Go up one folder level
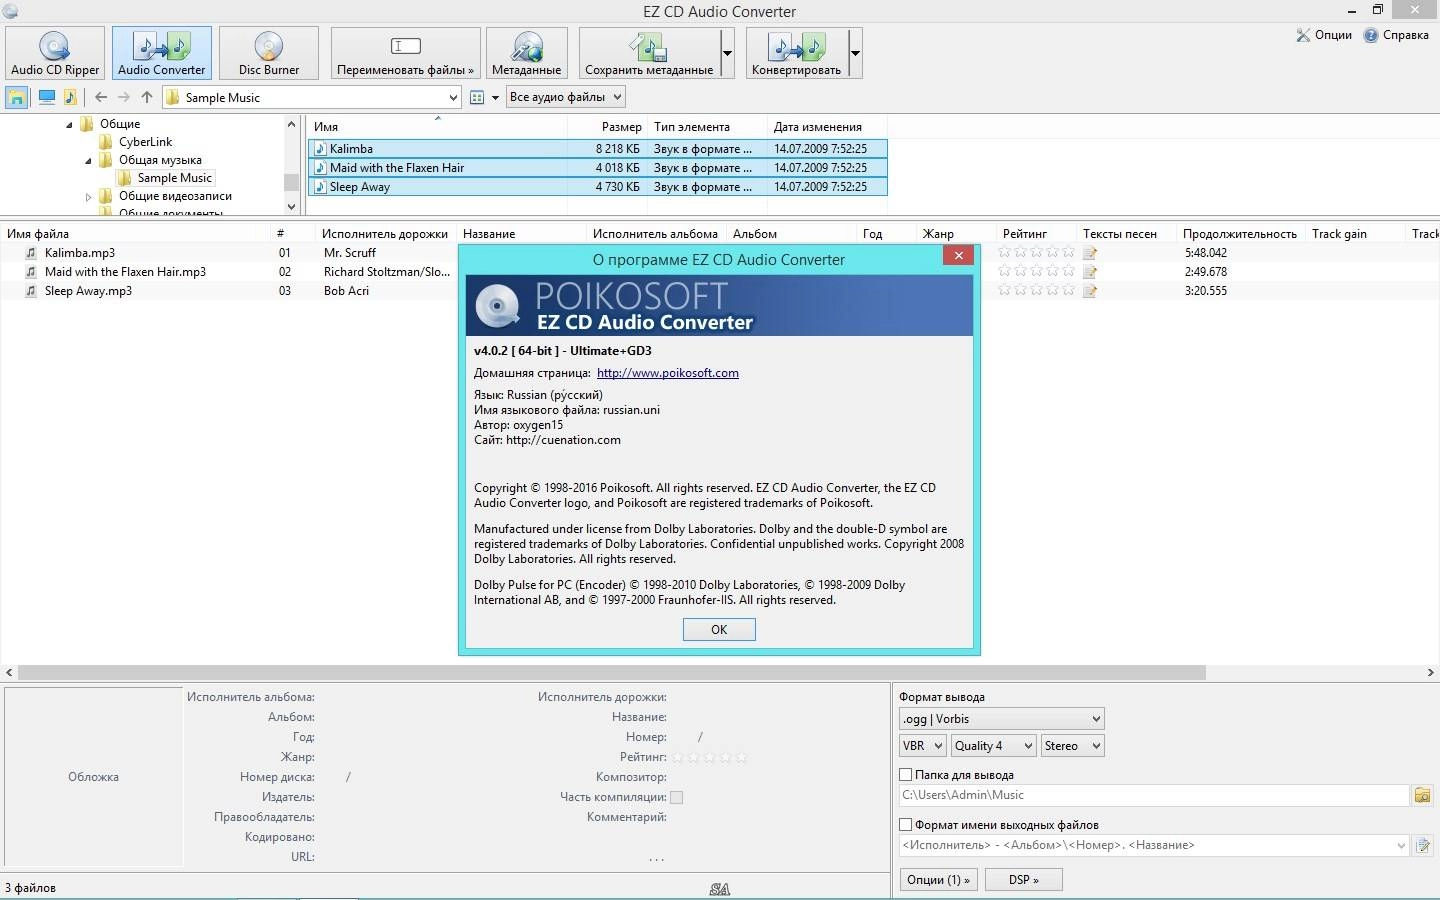The width and height of the screenshot is (1440, 900). click(147, 97)
